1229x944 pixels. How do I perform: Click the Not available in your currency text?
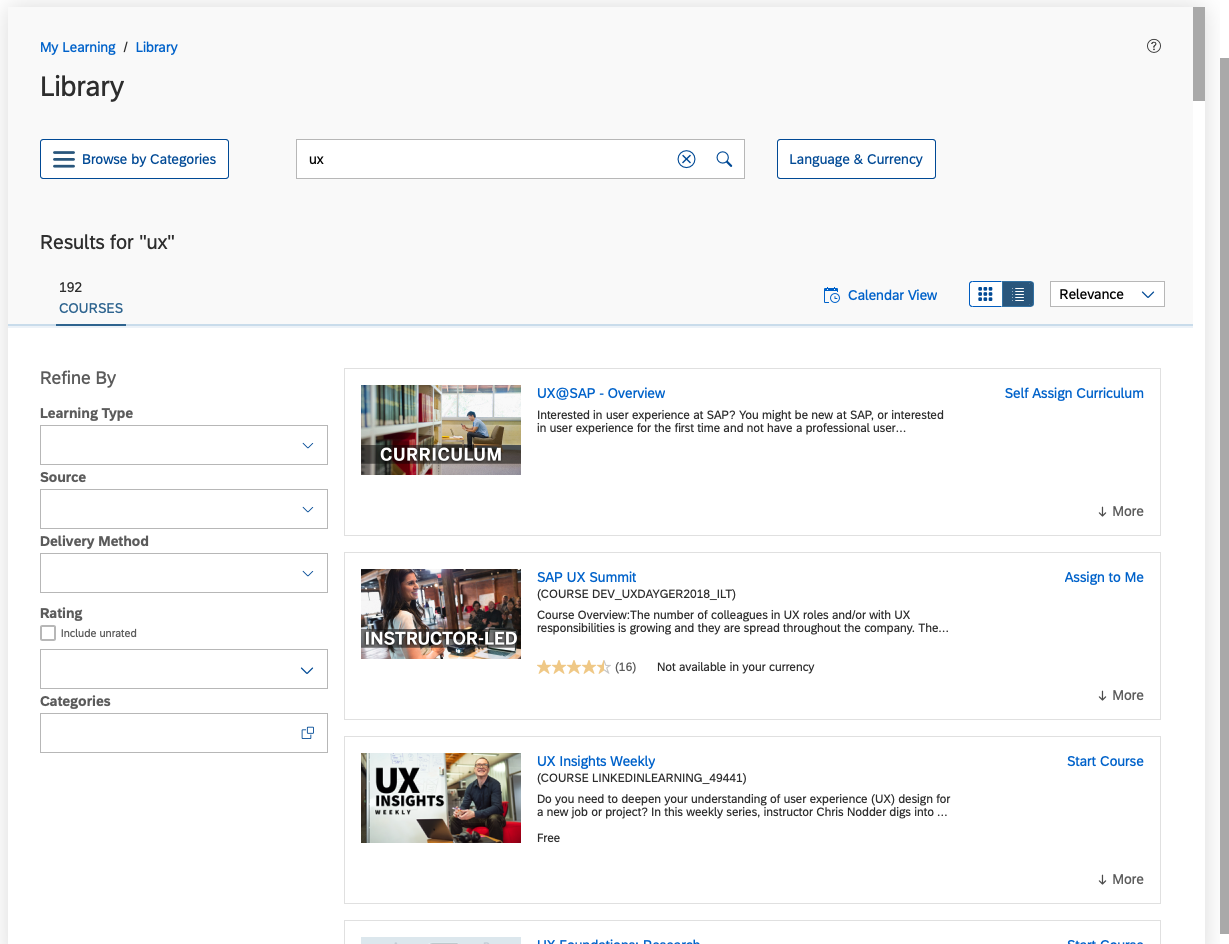click(x=736, y=667)
